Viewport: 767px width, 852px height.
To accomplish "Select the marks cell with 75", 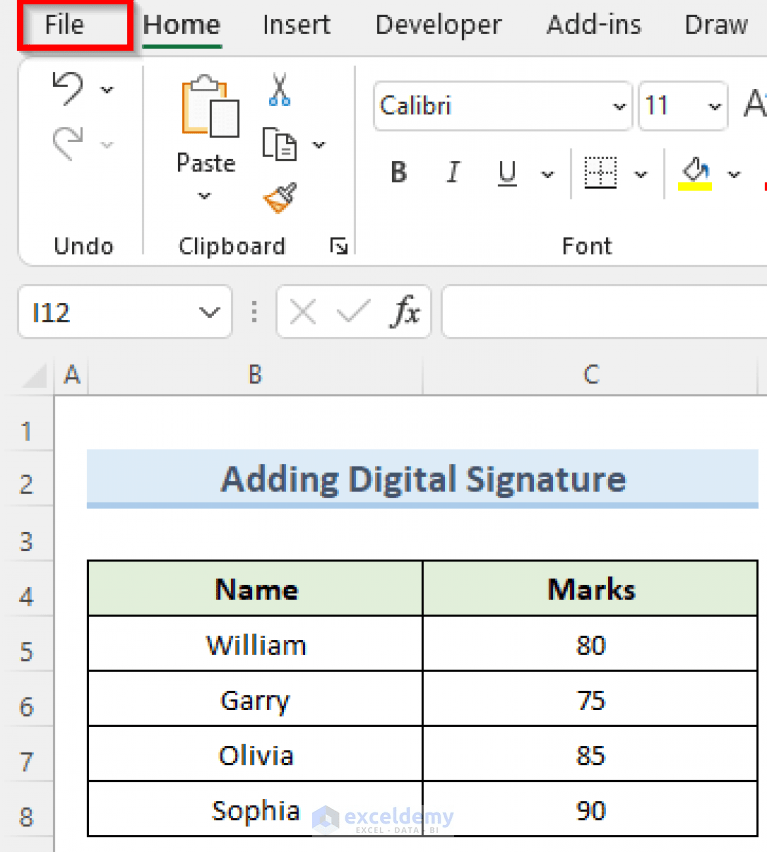I will click(x=590, y=700).
